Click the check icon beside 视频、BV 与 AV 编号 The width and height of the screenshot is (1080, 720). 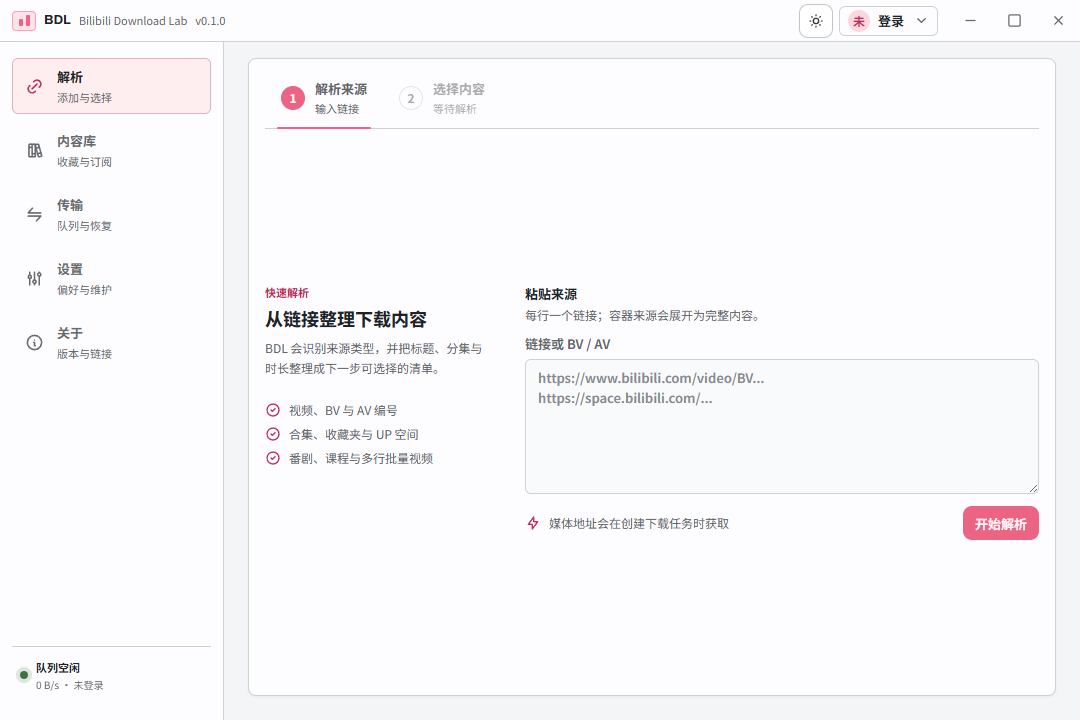[x=273, y=410]
